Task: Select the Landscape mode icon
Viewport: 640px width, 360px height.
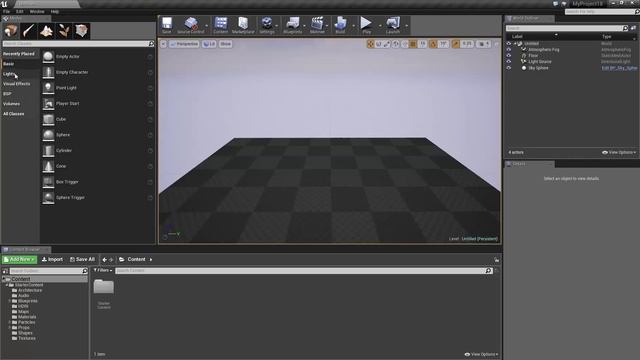Action: [46, 31]
